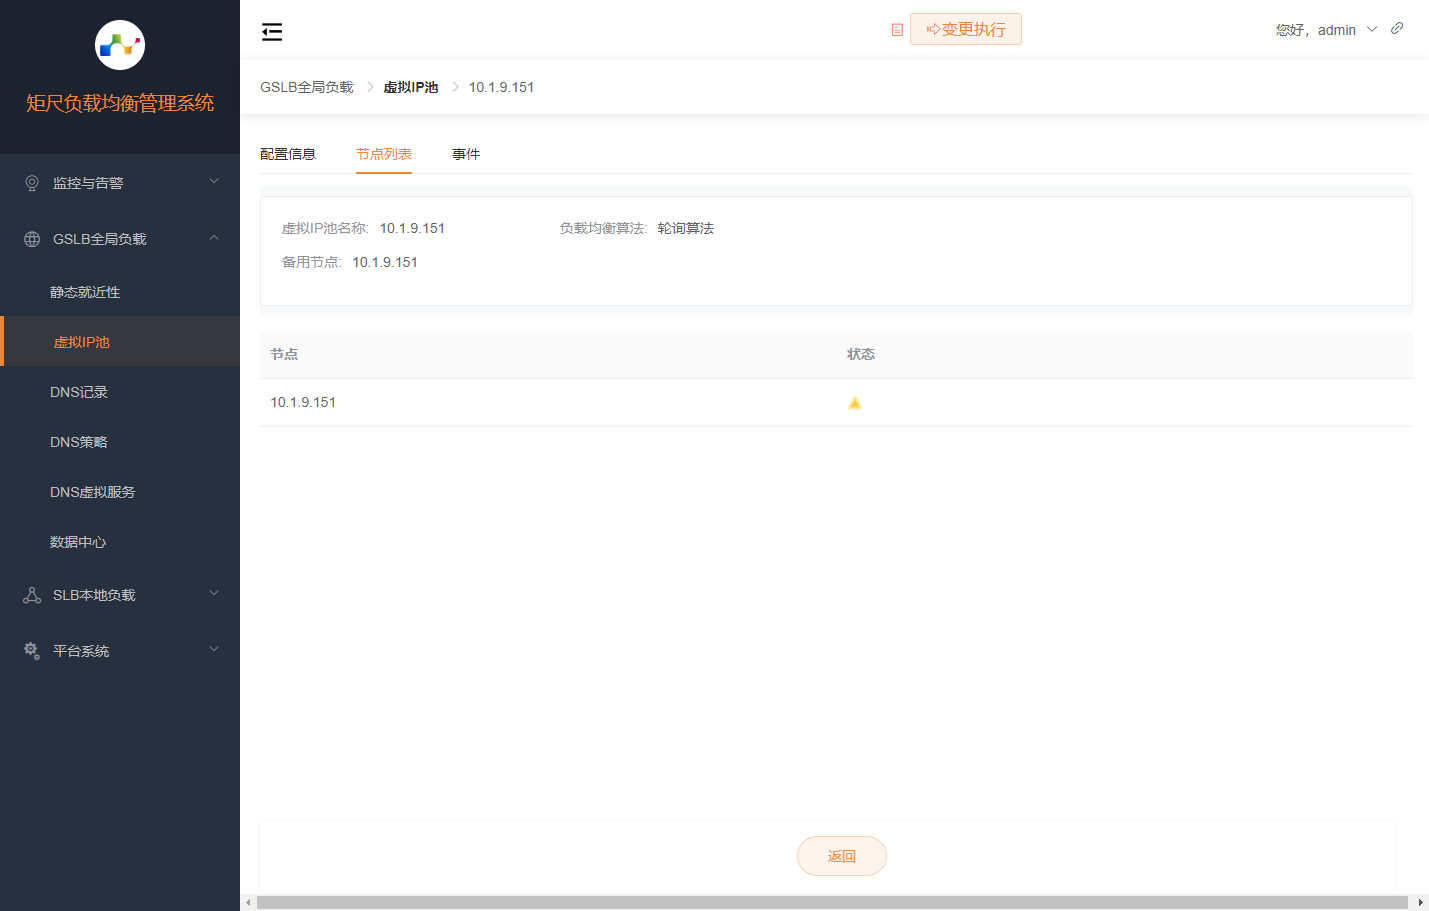
Task: Open DNS记录 in the sidebar
Action: [79, 392]
